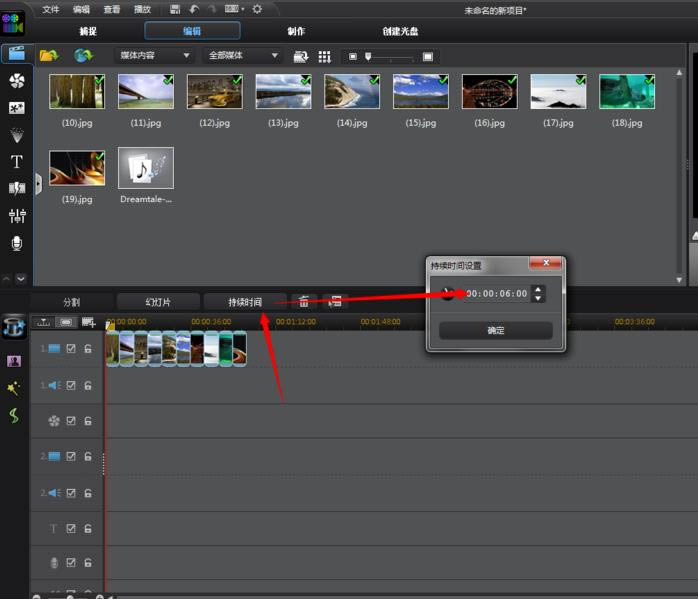Expand the room list down chevron

pyautogui.click(x=20, y=279)
